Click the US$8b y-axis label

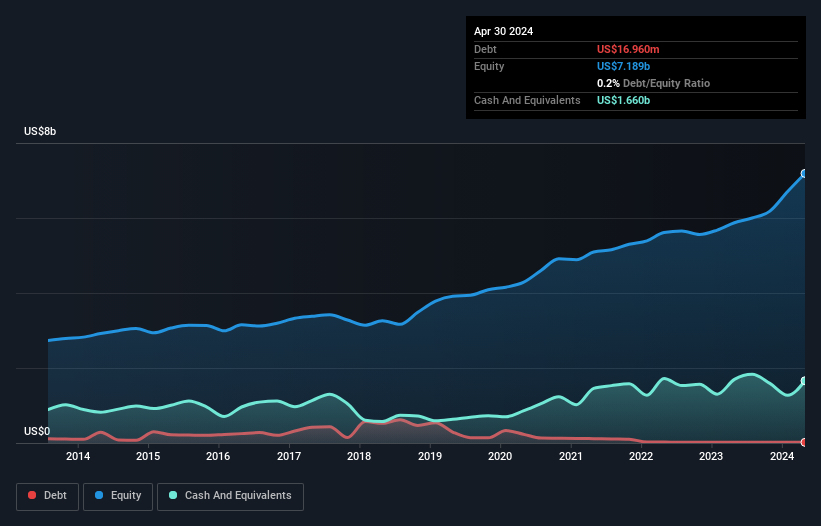point(40,131)
